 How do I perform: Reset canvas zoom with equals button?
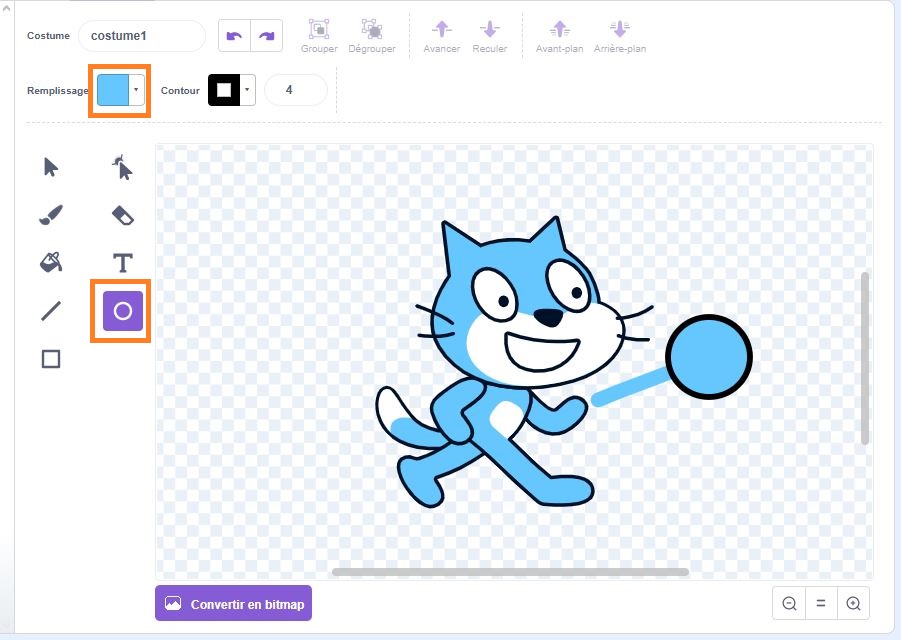coord(821,603)
